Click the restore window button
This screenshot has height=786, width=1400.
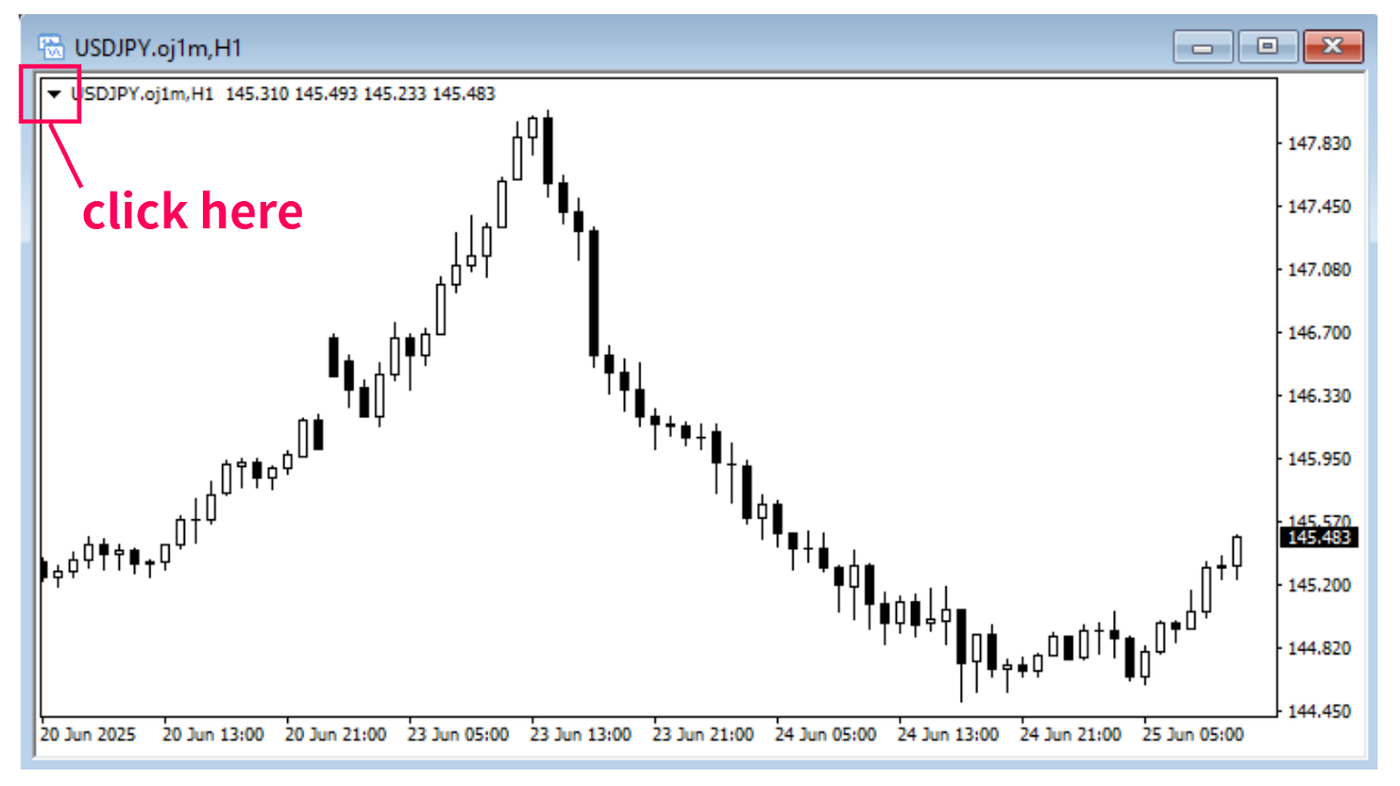(x=1268, y=46)
